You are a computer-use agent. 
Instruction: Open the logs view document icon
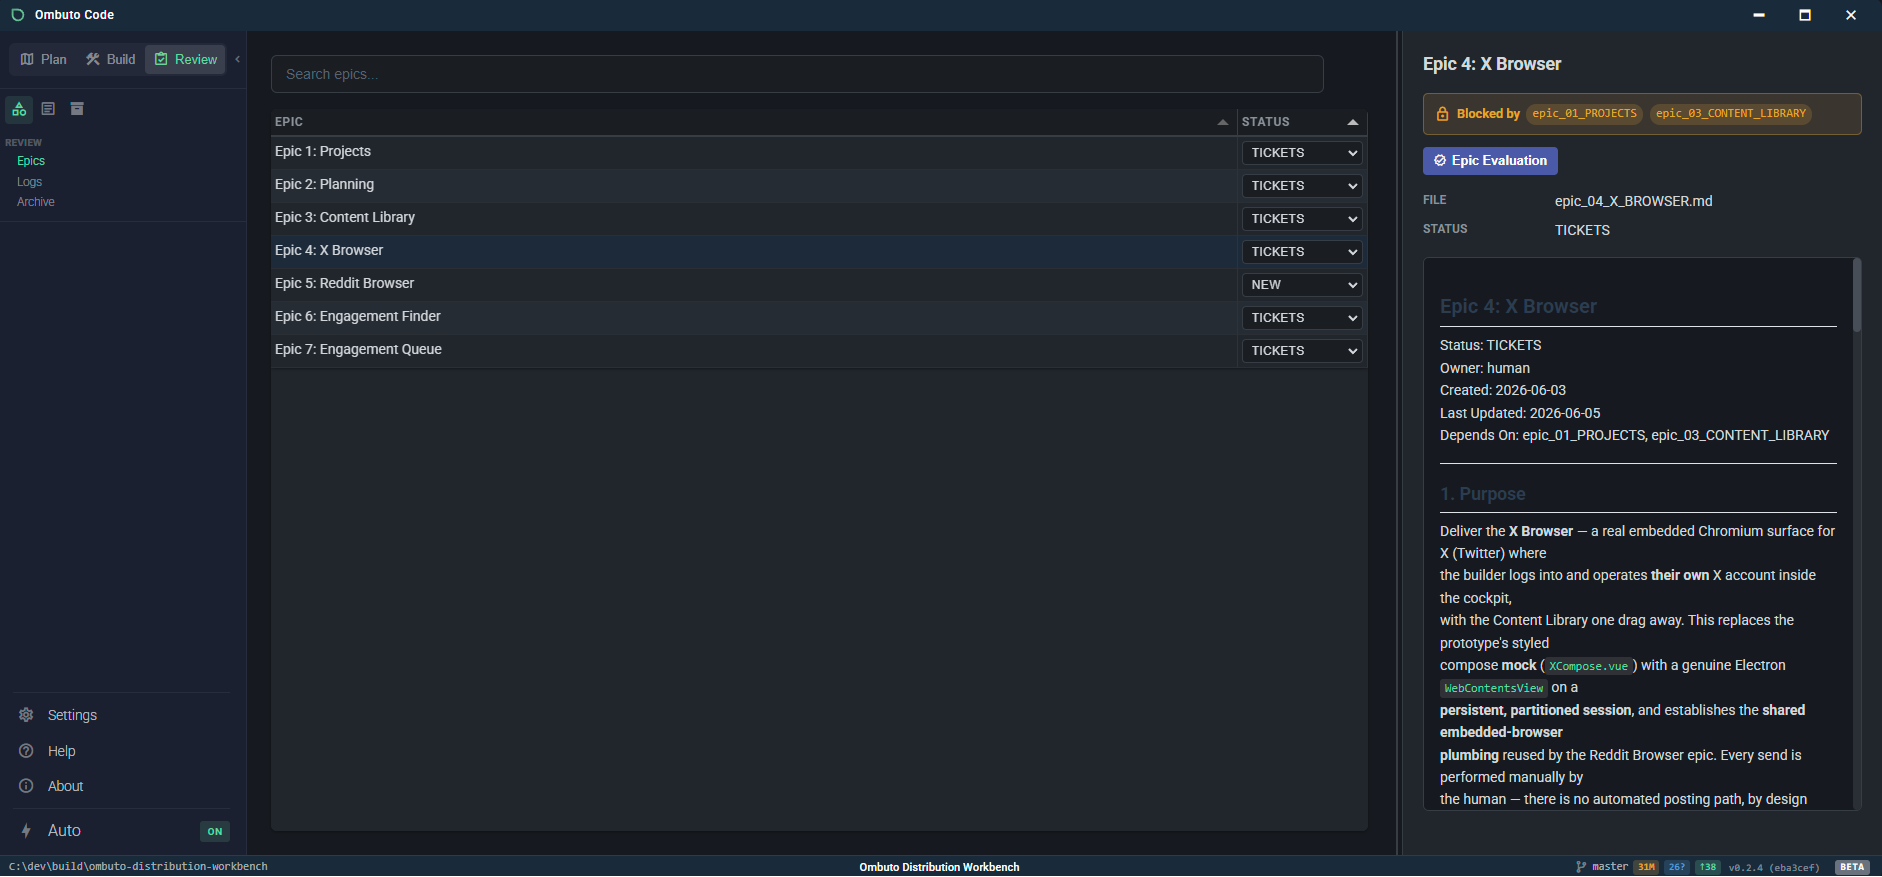click(x=48, y=109)
